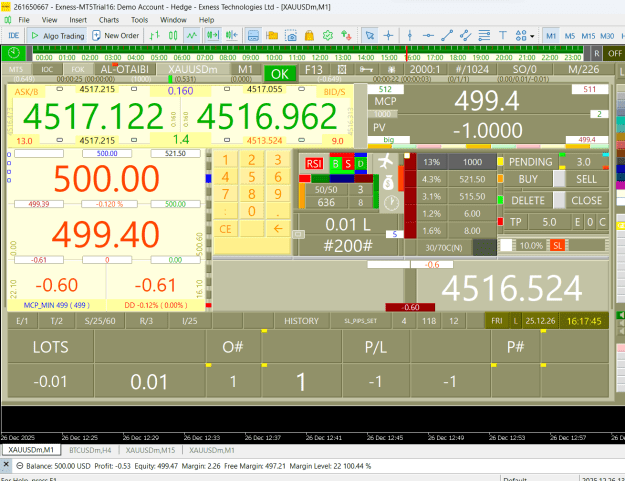
Task: Select the text label T tool
Action: 503,35
